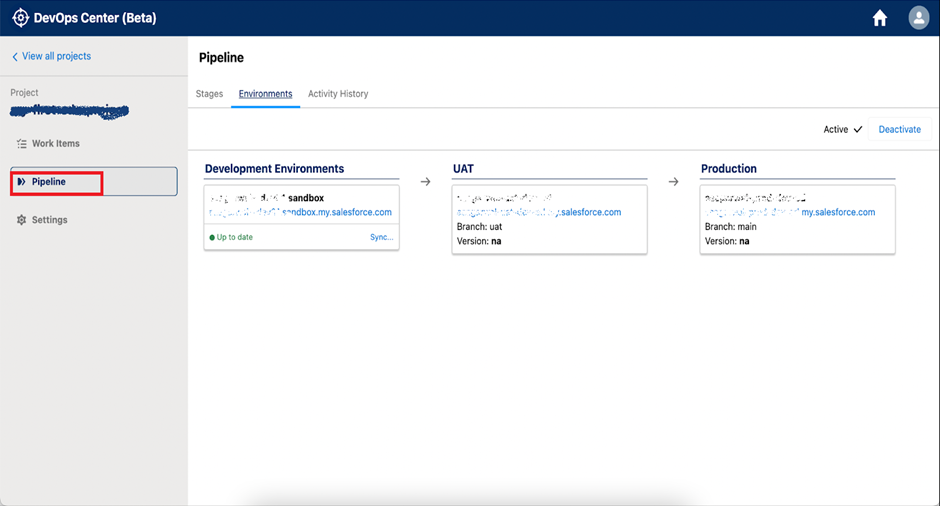Click the Pipeline page title
The width and height of the screenshot is (940, 506).
click(221, 58)
